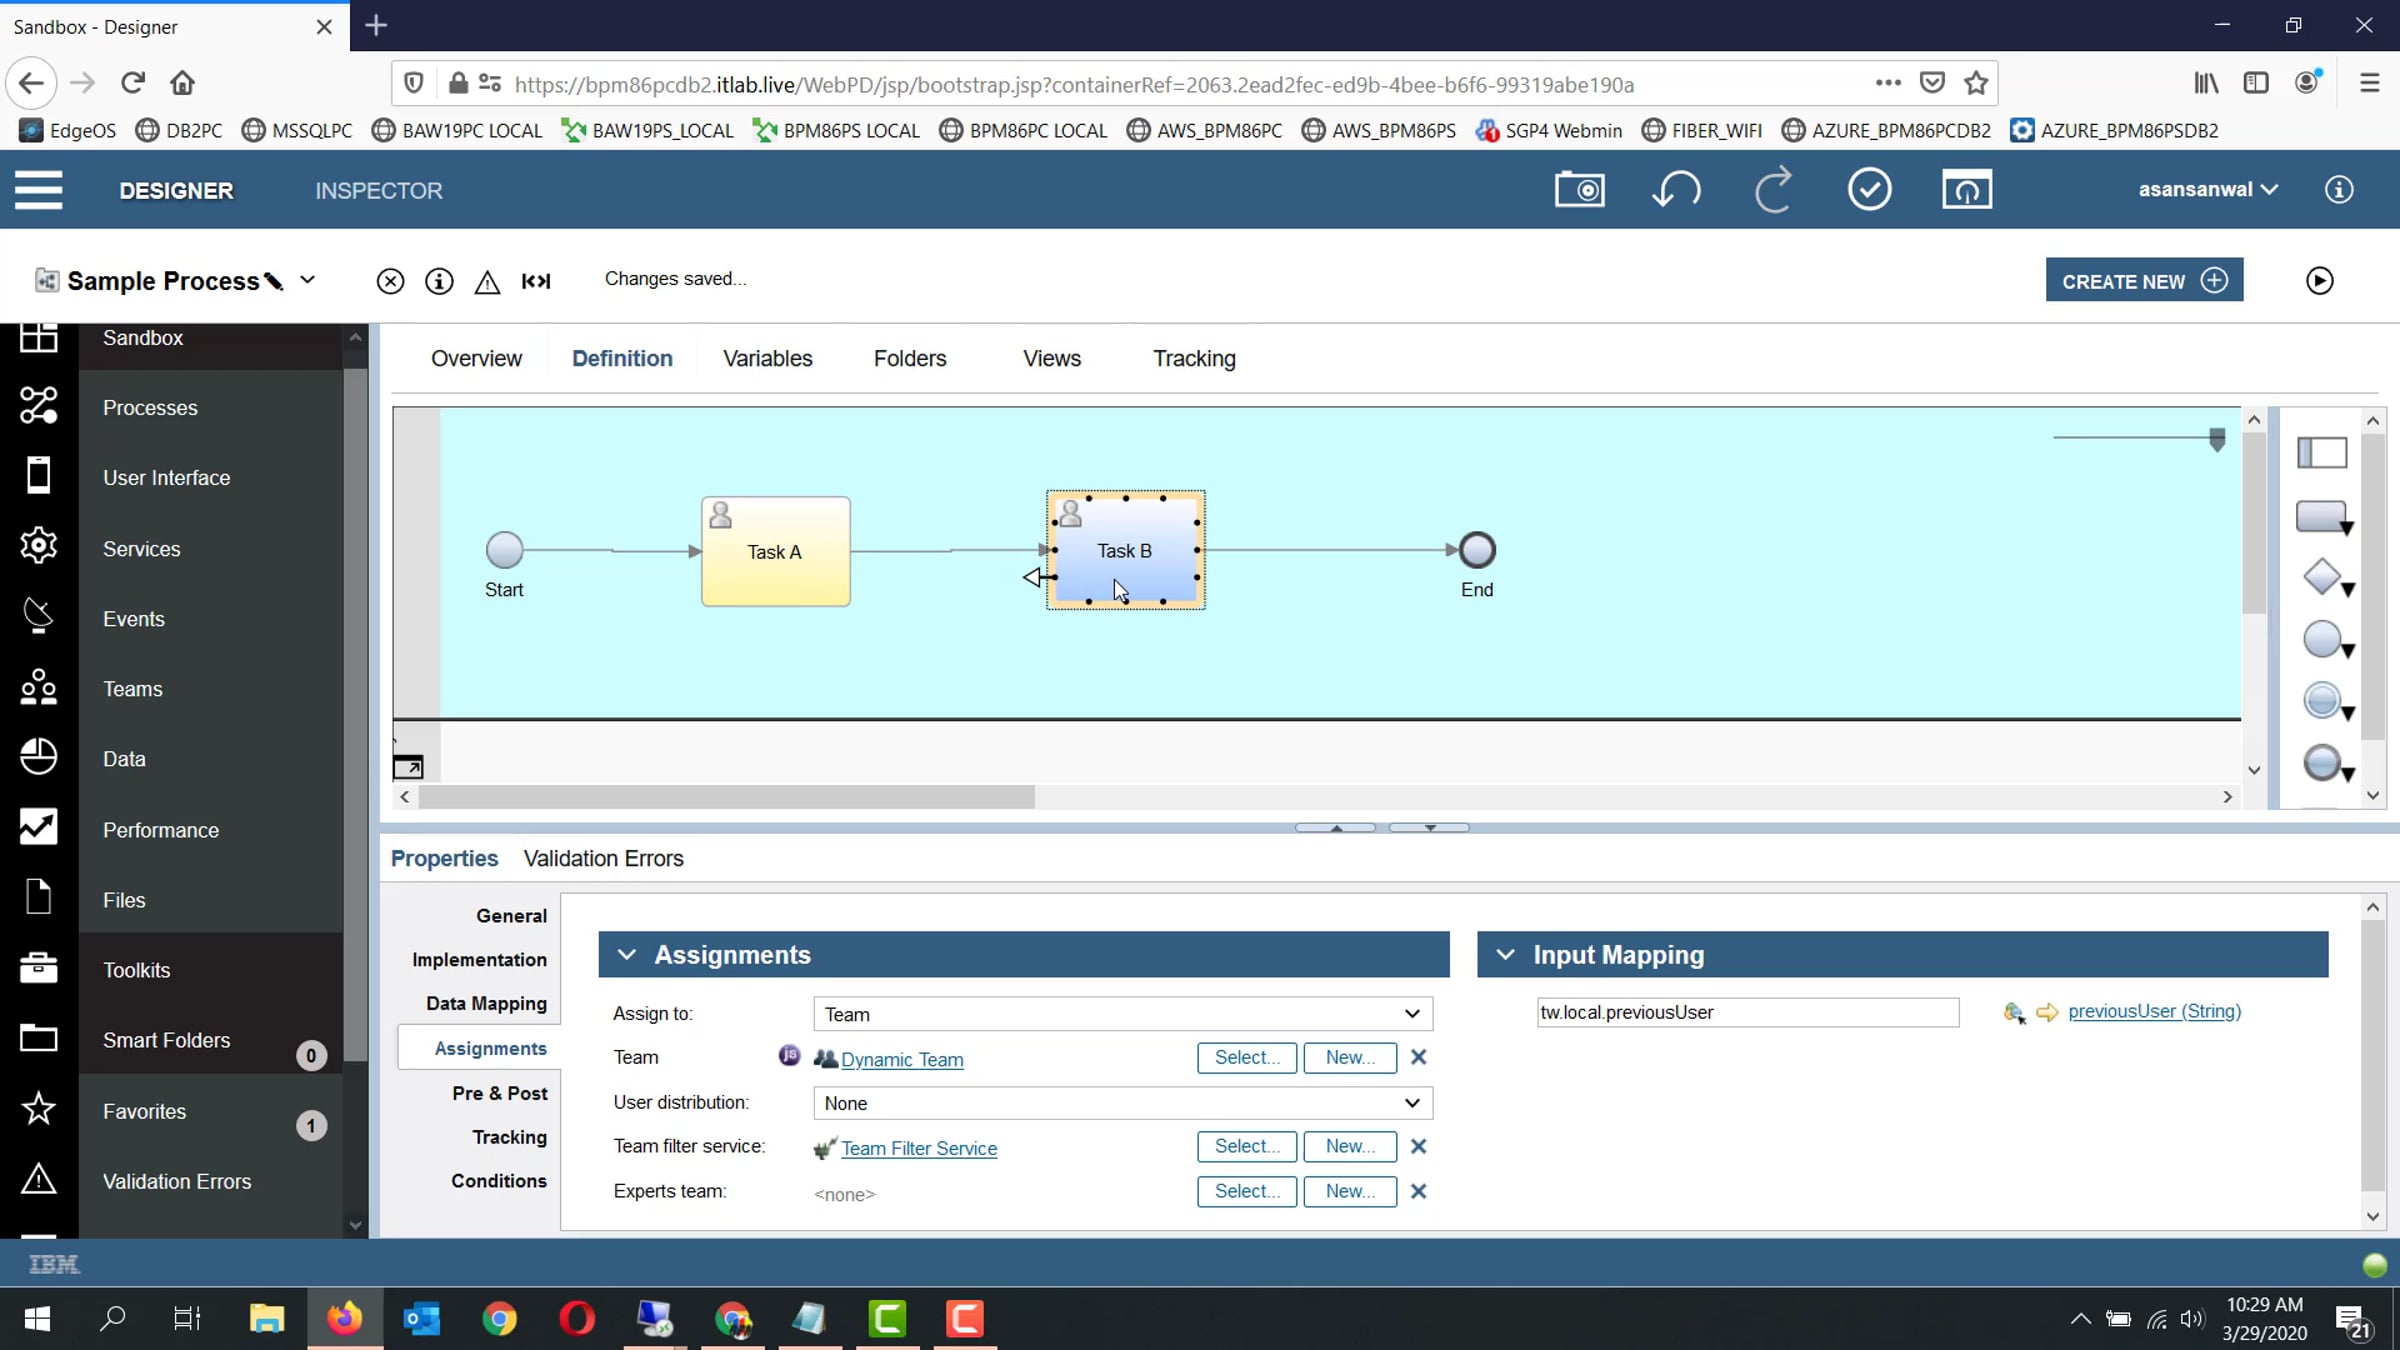2400x1350 pixels.
Task: Switch to the Variables tab
Action: [767, 358]
